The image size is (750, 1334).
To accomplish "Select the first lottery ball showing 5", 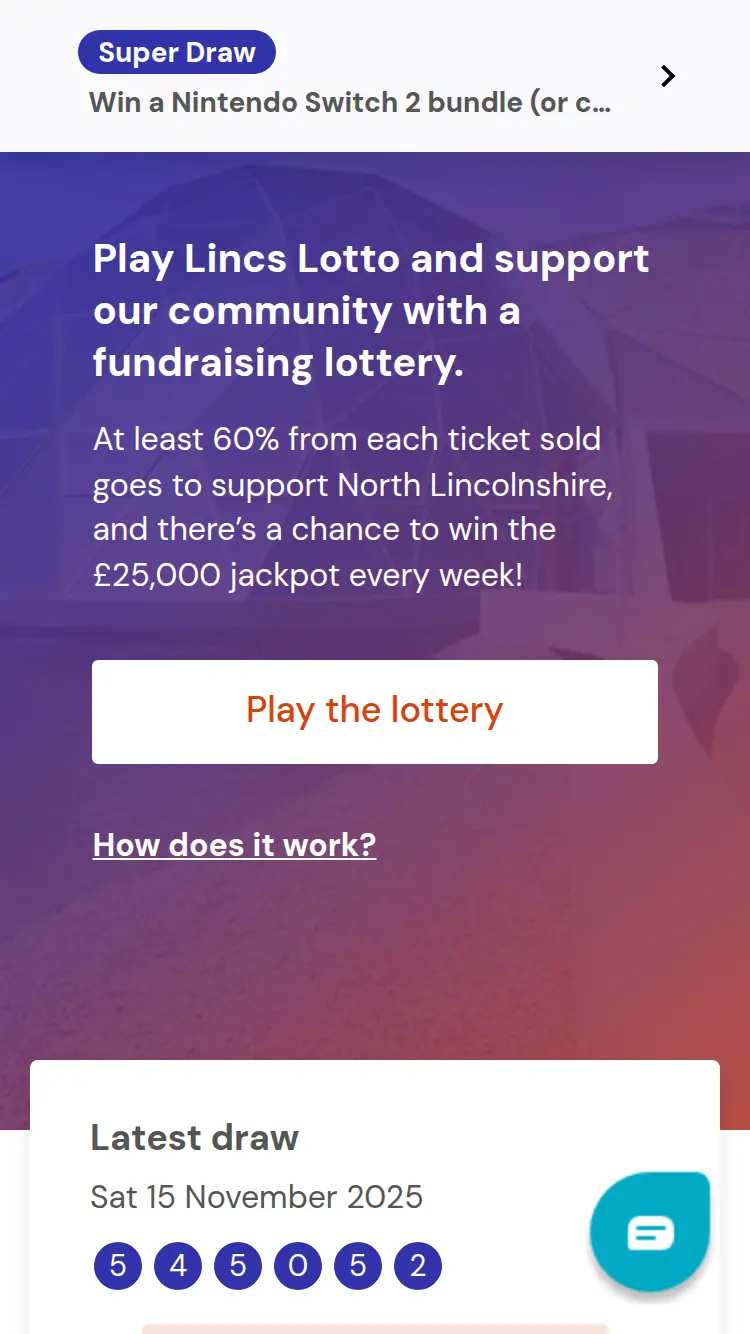I will tap(117, 1265).
